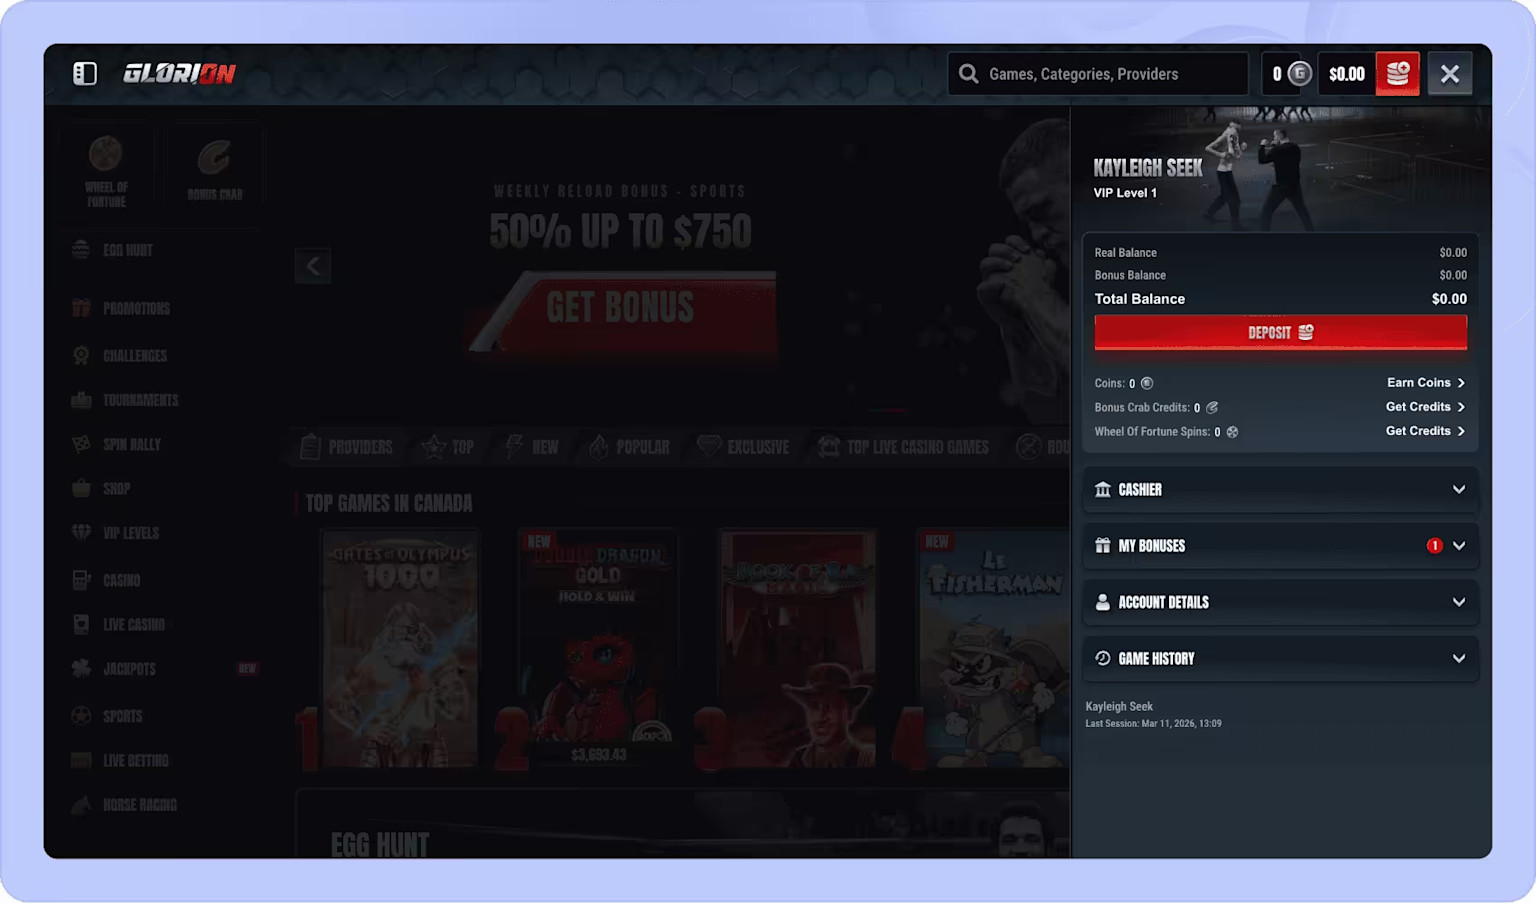Viewport: 1536px width, 903px height.
Task: Select the Popular category tab
Action: (x=629, y=447)
